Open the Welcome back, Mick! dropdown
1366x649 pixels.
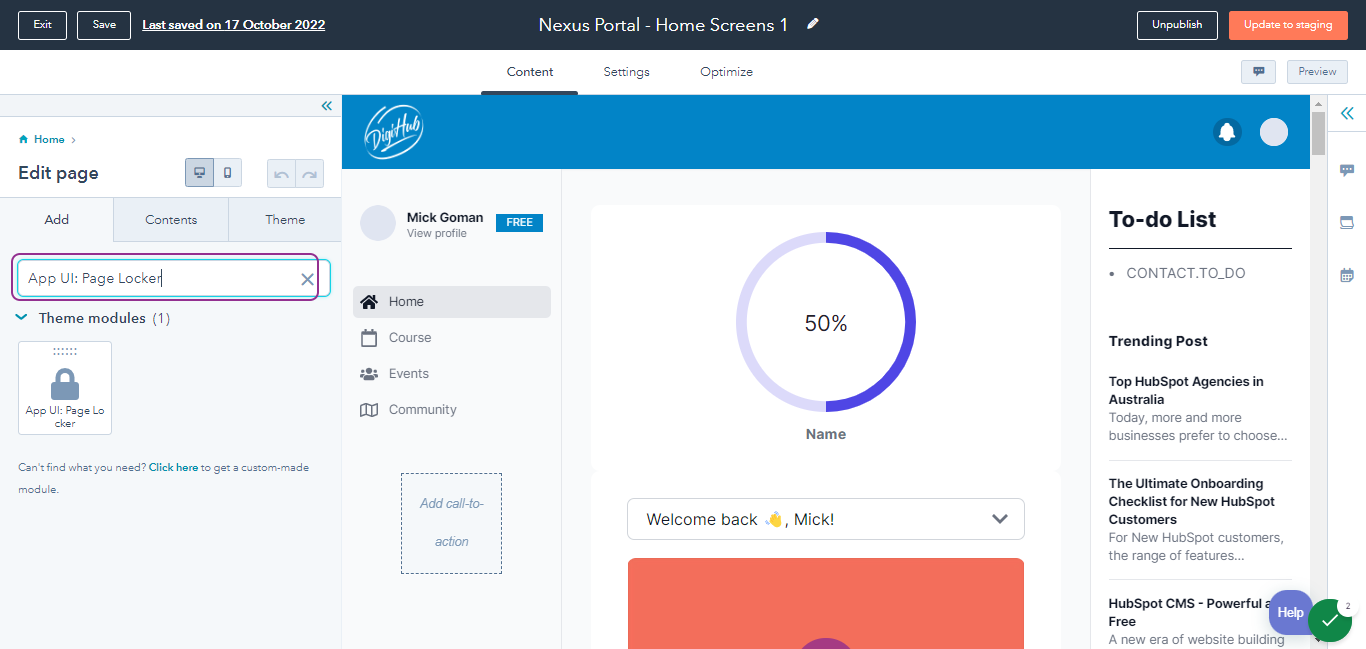[x=826, y=519]
